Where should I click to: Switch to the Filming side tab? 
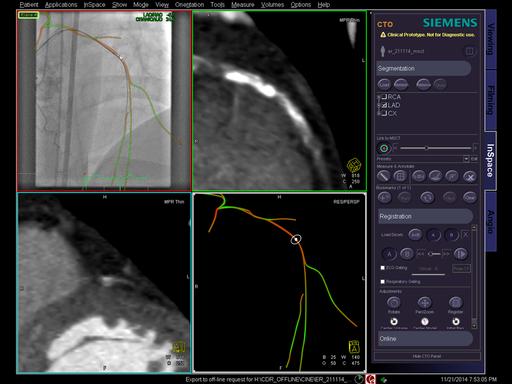pos(490,100)
